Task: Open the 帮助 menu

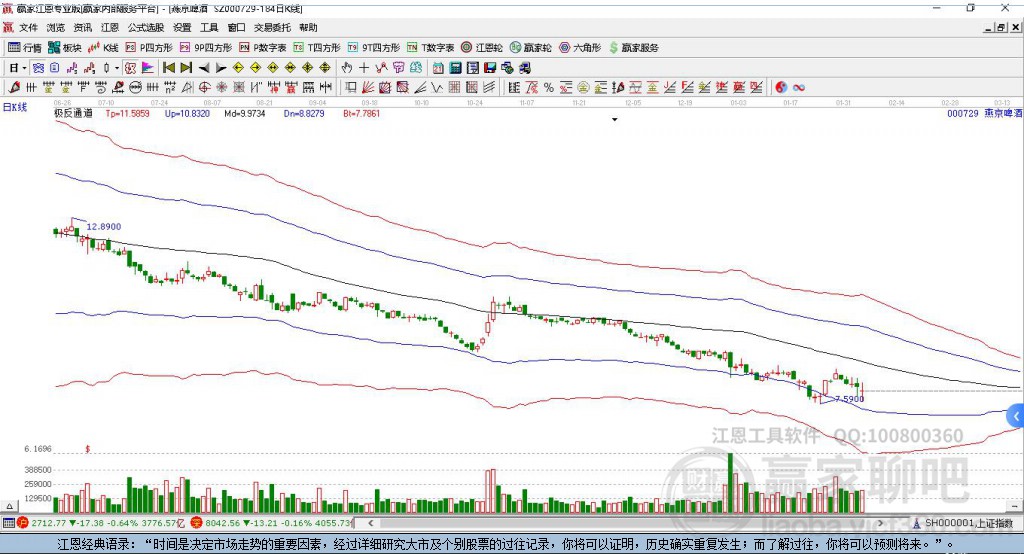Action: (308, 27)
